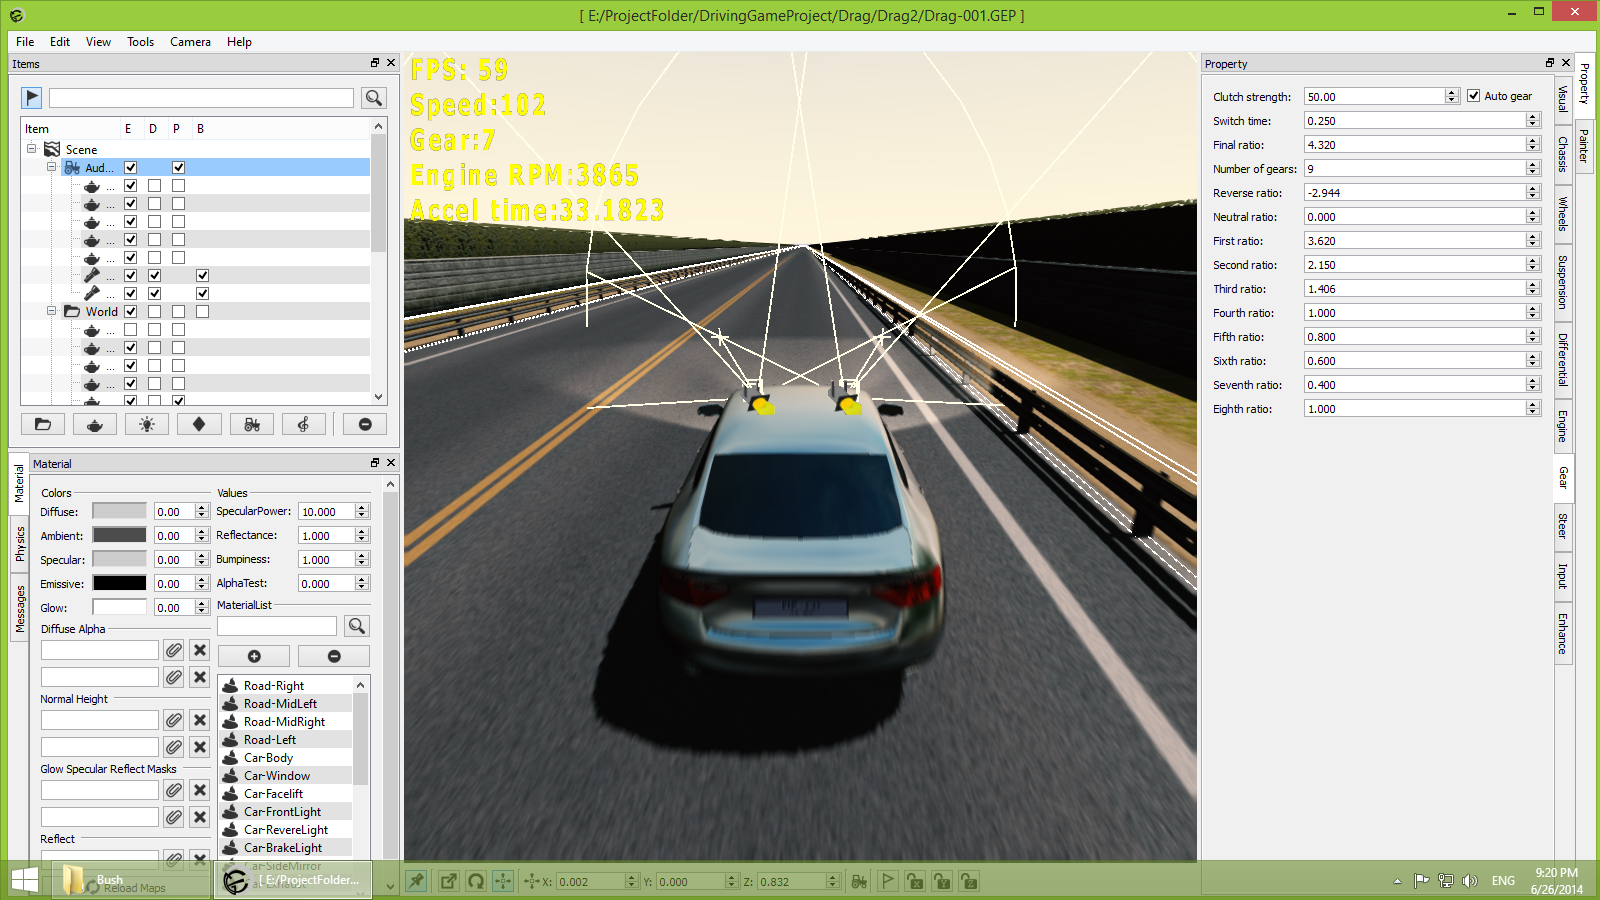The width and height of the screenshot is (1600, 900).
Task: Toggle E checkbox for the Aud... item
Action: [x=130, y=168]
